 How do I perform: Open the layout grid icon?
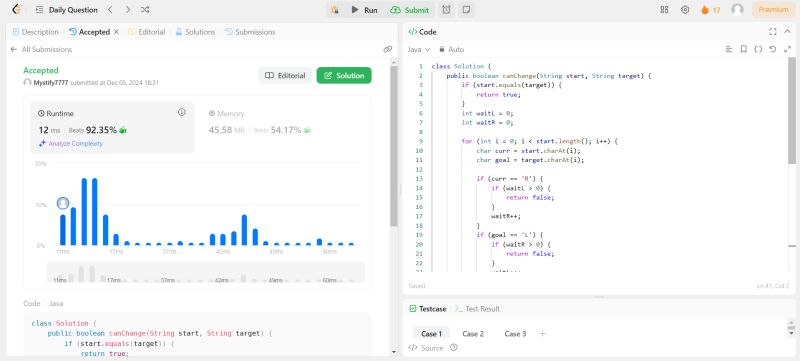(x=664, y=10)
